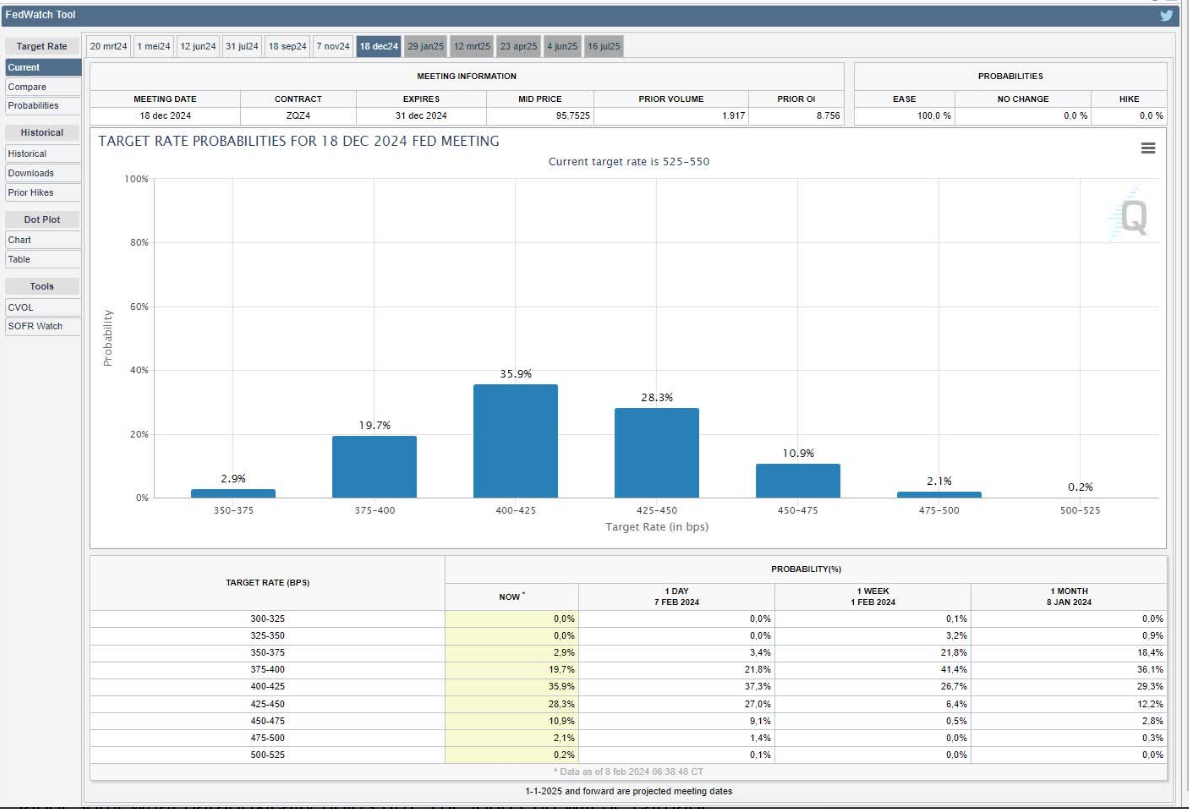
Task: Click the expires date 31 dec 2024
Action: coord(421,116)
